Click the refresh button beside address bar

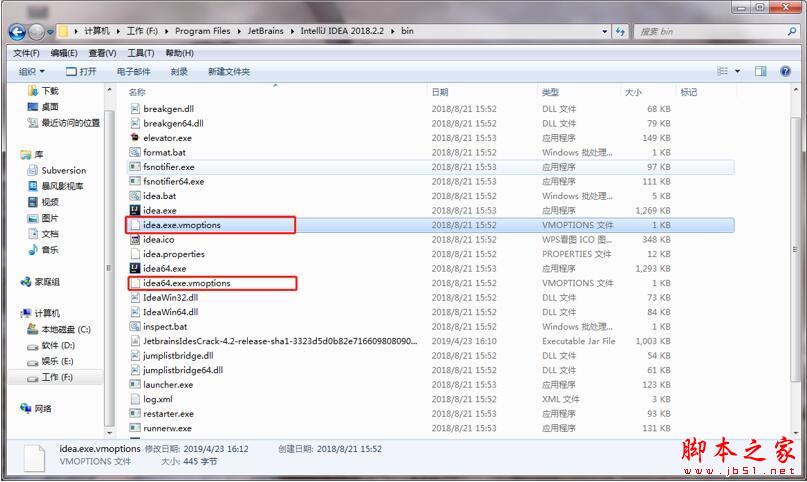click(x=620, y=31)
